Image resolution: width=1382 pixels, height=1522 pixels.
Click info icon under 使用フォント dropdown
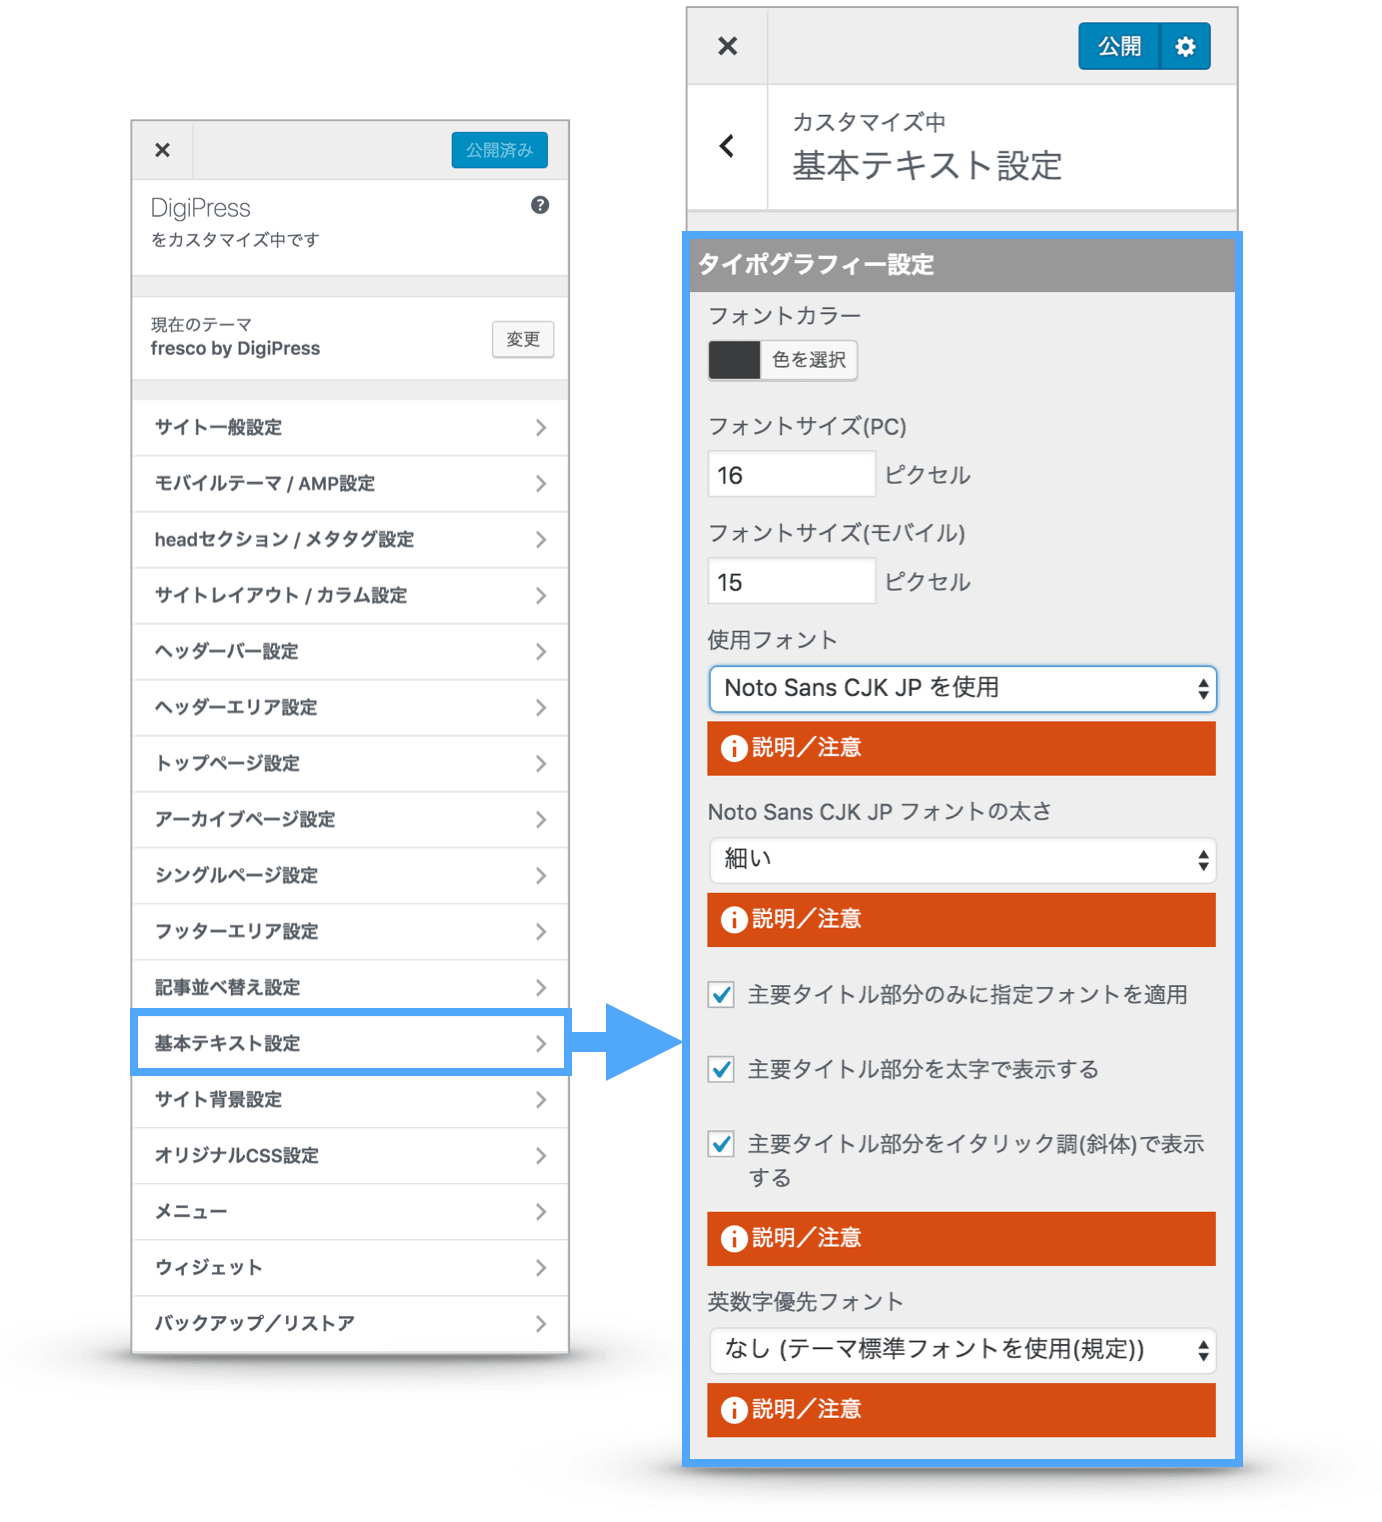pyautogui.click(x=734, y=748)
